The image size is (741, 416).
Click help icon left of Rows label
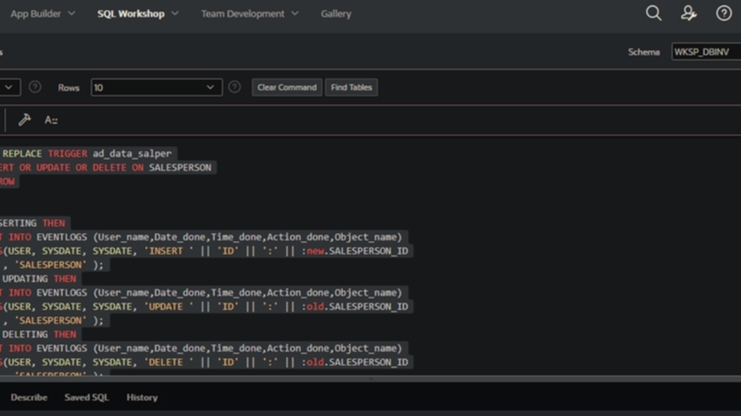point(35,87)
